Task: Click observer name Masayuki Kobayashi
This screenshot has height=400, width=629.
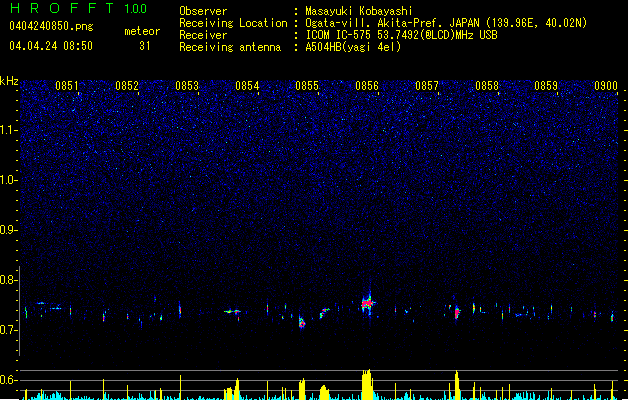Action: pos(359,11)
